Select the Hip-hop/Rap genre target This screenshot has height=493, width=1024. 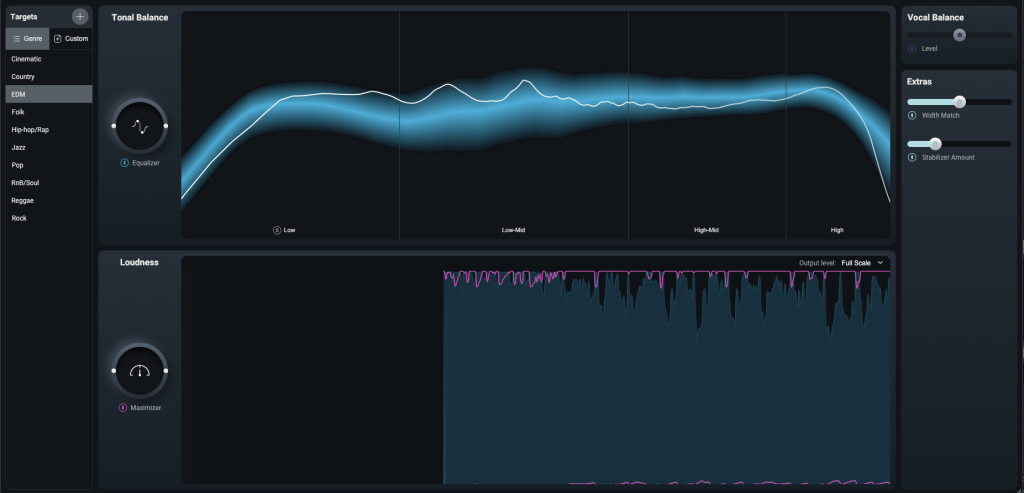tap(30, 130)
